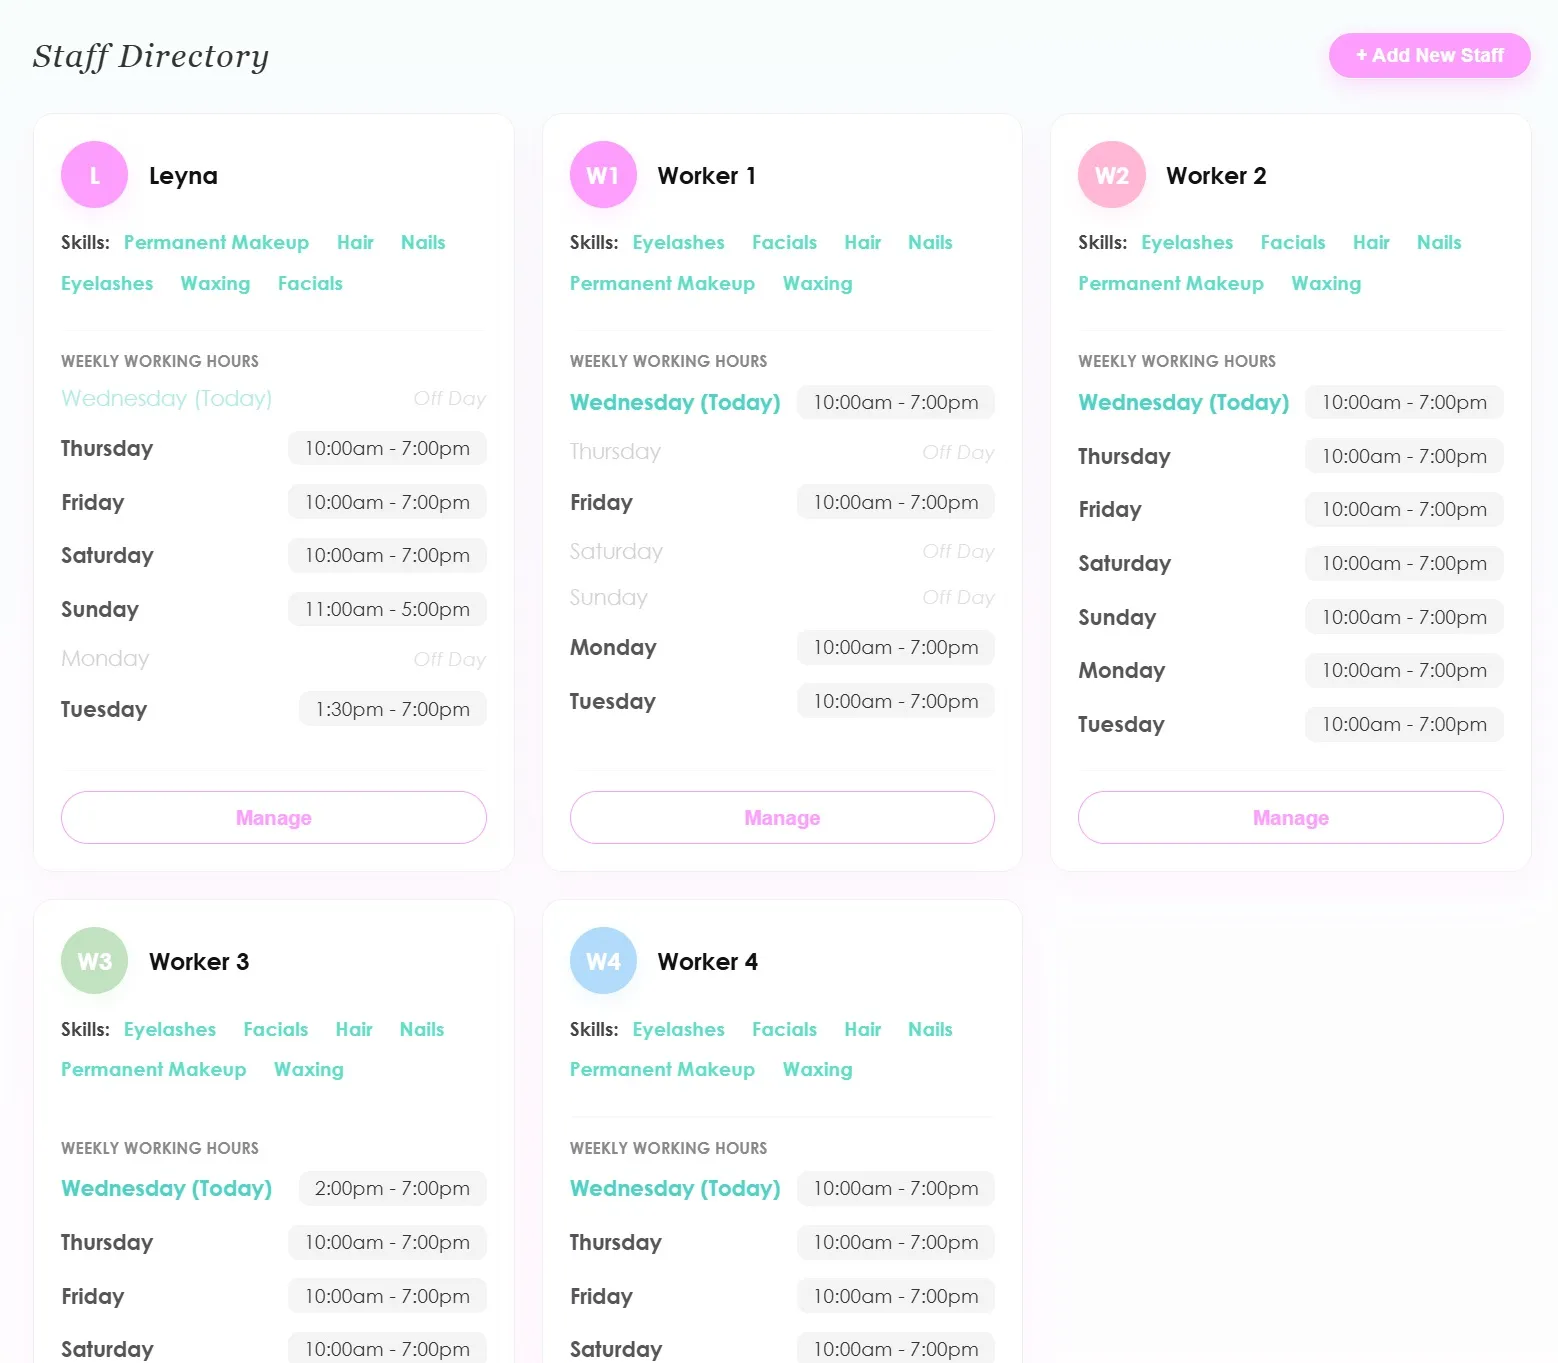Click Worker 2's Eyelashes skill
The width and height of the screenshot is (1558, 1363).
click(x=1187, y=242)
